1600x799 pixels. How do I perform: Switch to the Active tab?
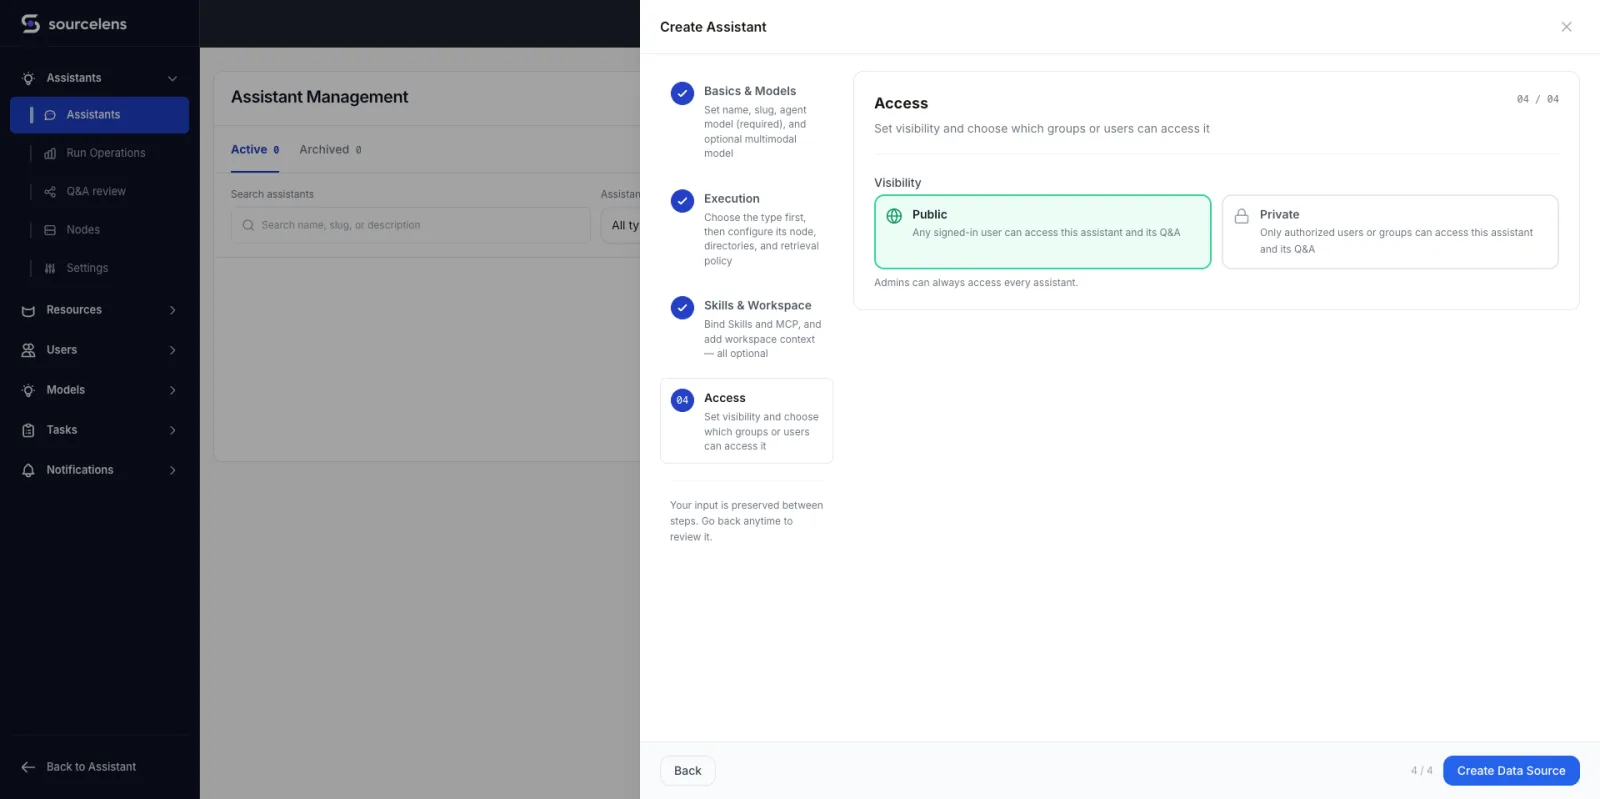point(255,150)
